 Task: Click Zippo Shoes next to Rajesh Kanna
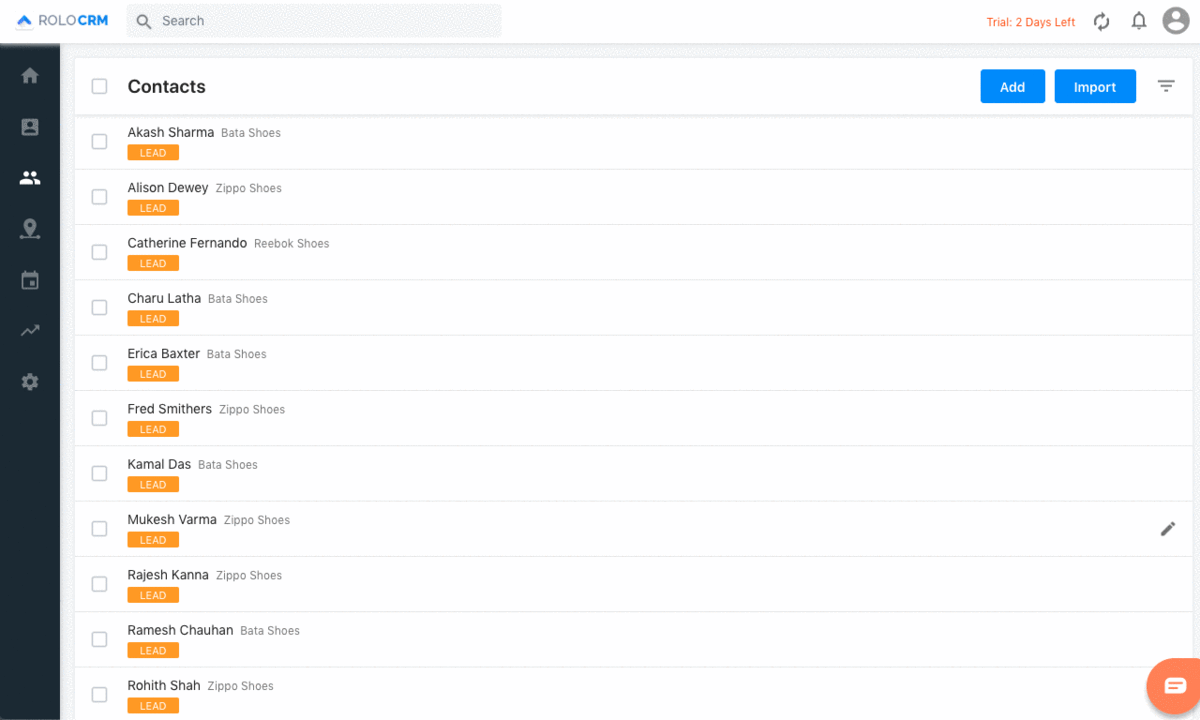pyautogui.click(x=249, y=576)
